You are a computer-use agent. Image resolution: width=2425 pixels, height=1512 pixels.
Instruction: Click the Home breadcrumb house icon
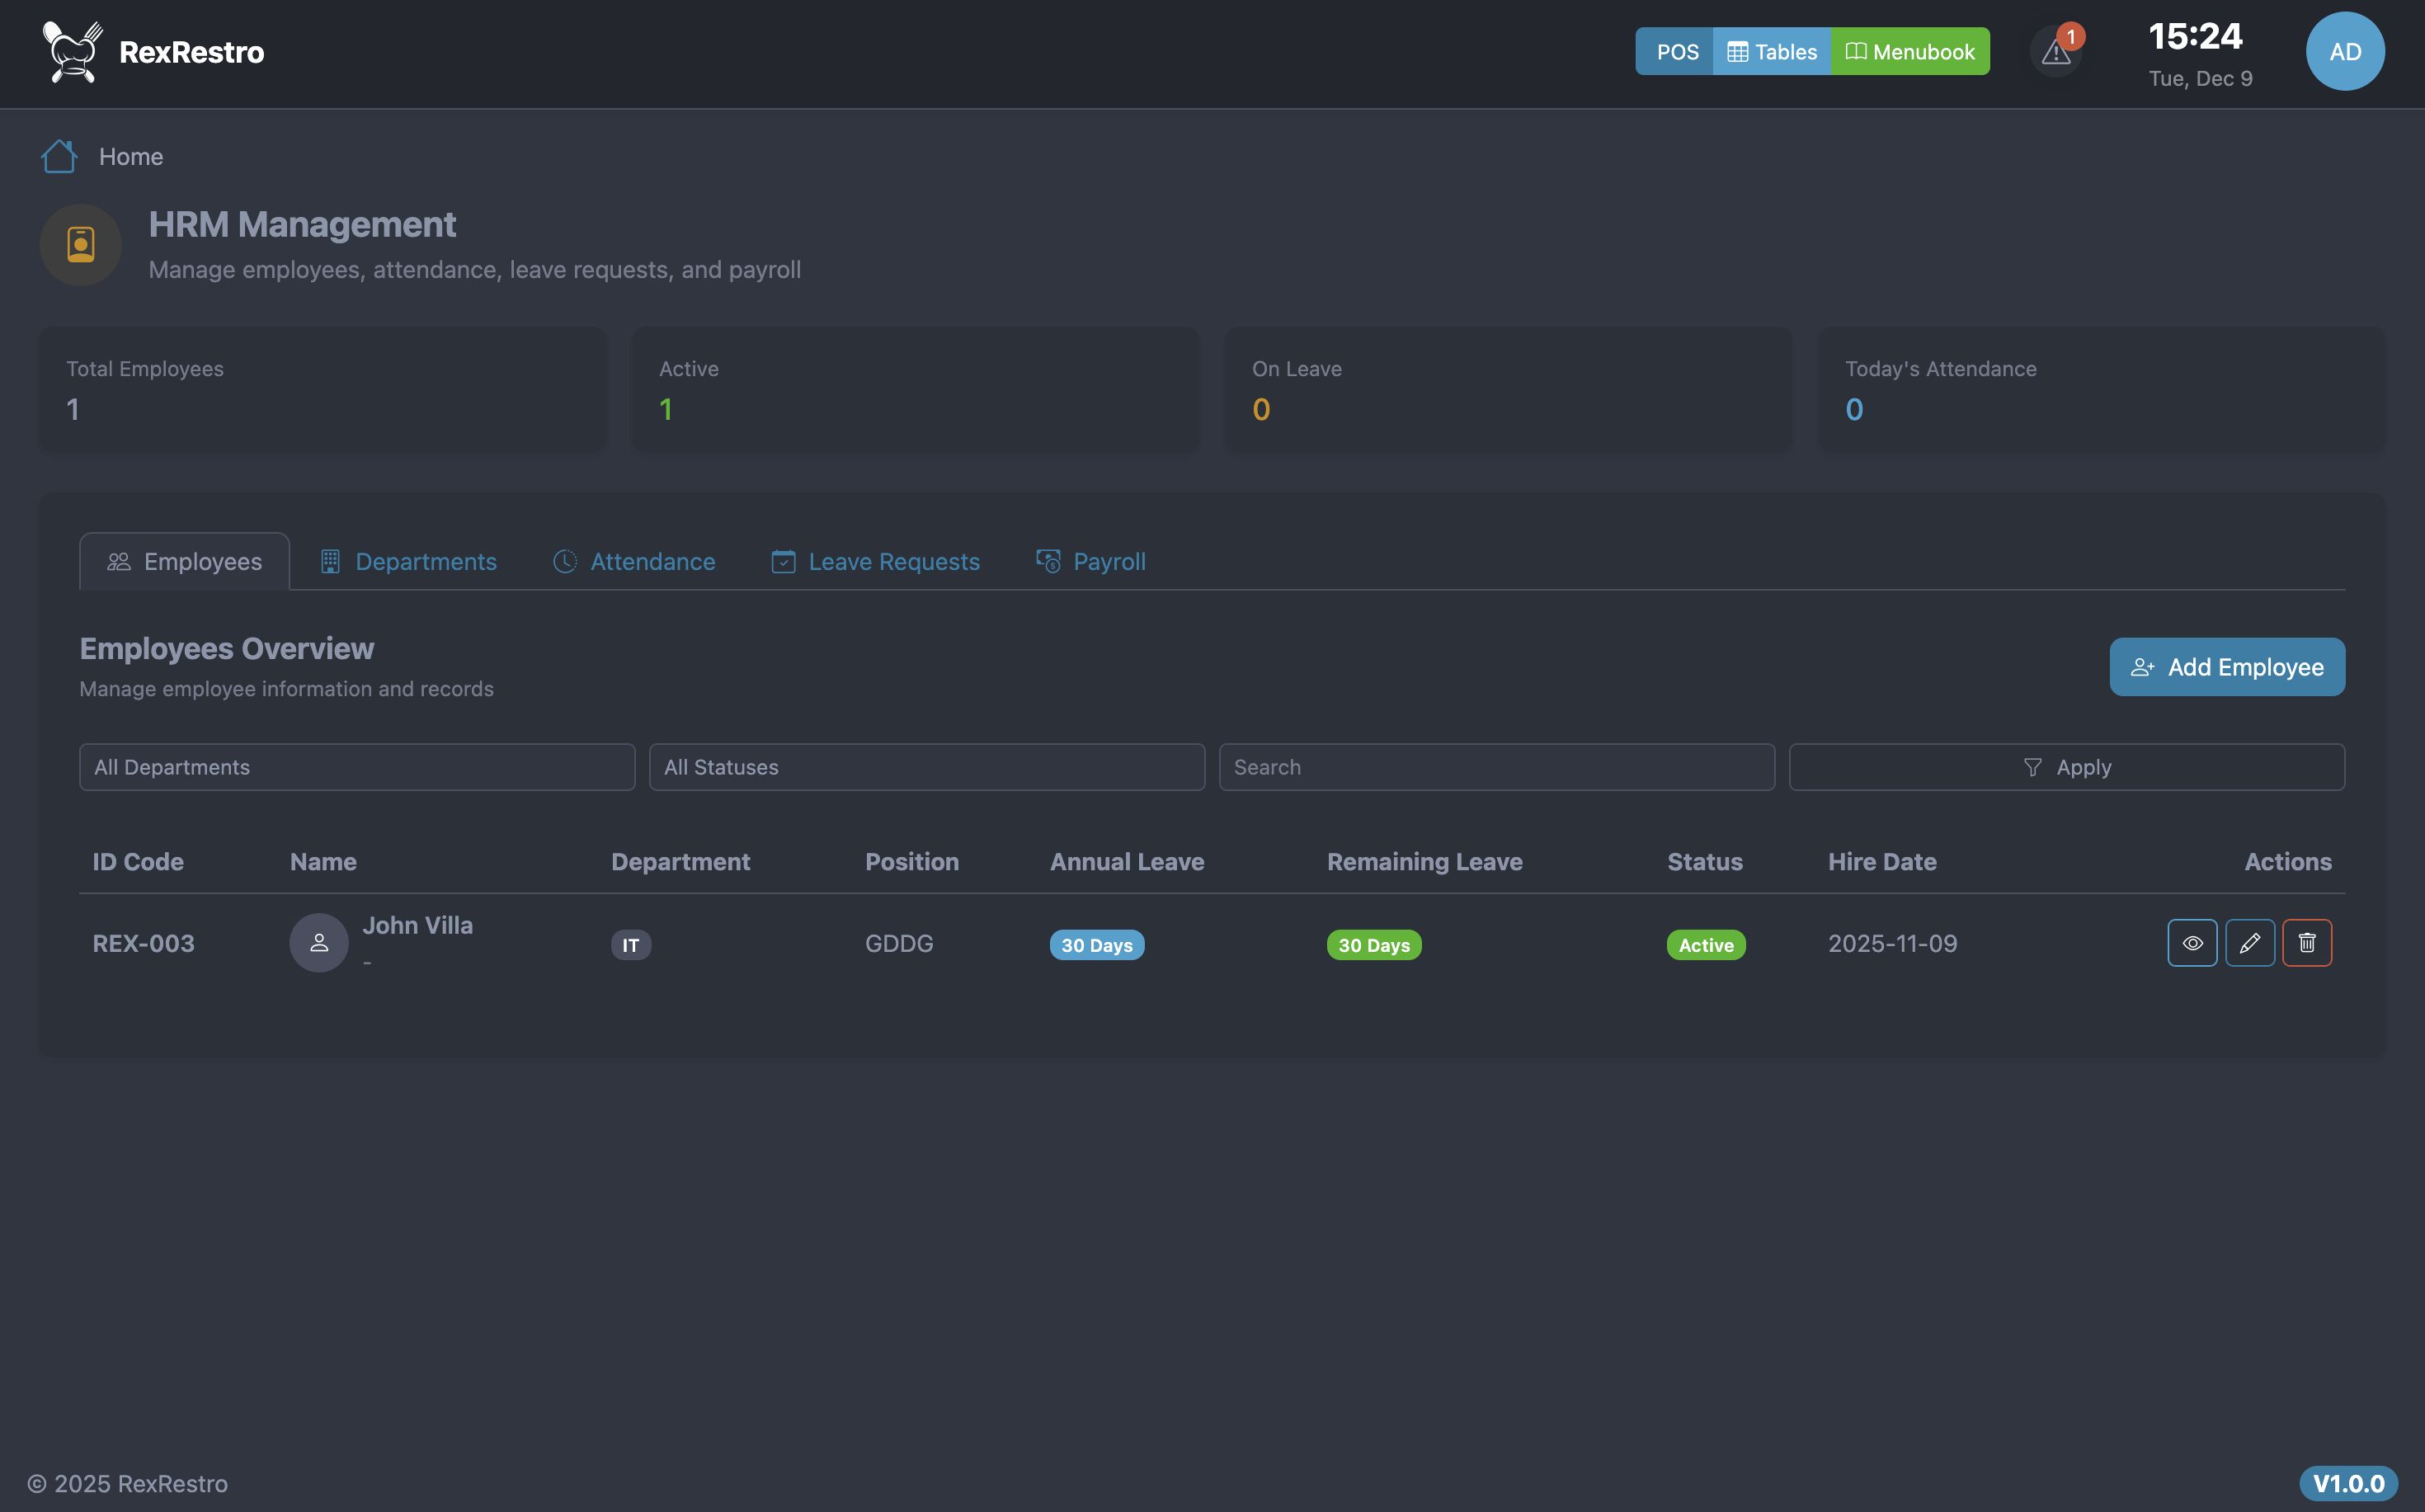[59, 156]
